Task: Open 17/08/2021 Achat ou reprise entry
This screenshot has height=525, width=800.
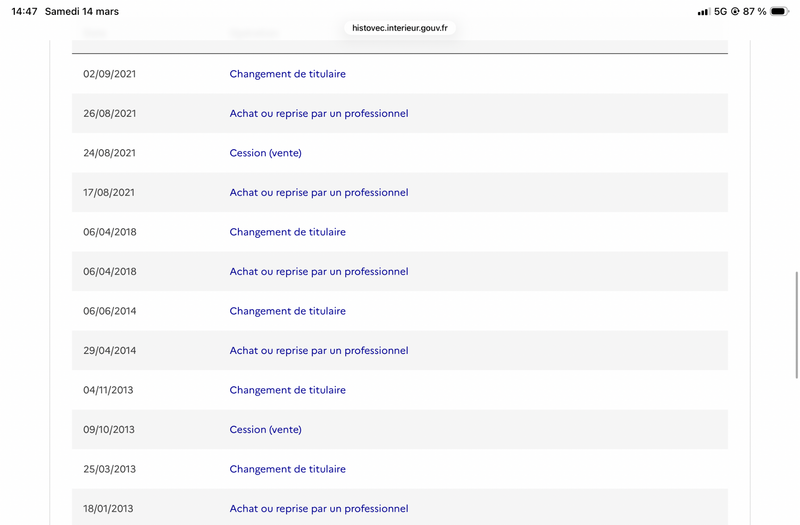Action: [318, 192]
